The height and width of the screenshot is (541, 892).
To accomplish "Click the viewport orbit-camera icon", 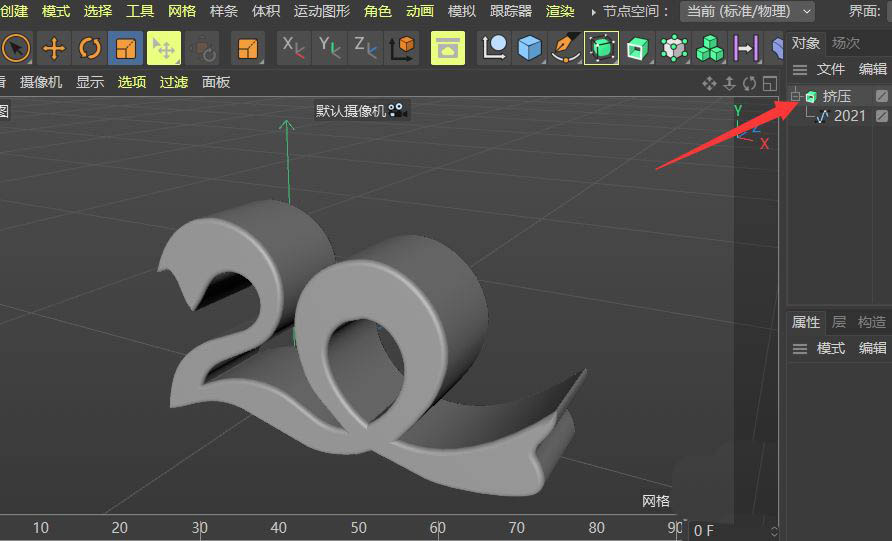I will click(749, 84).
